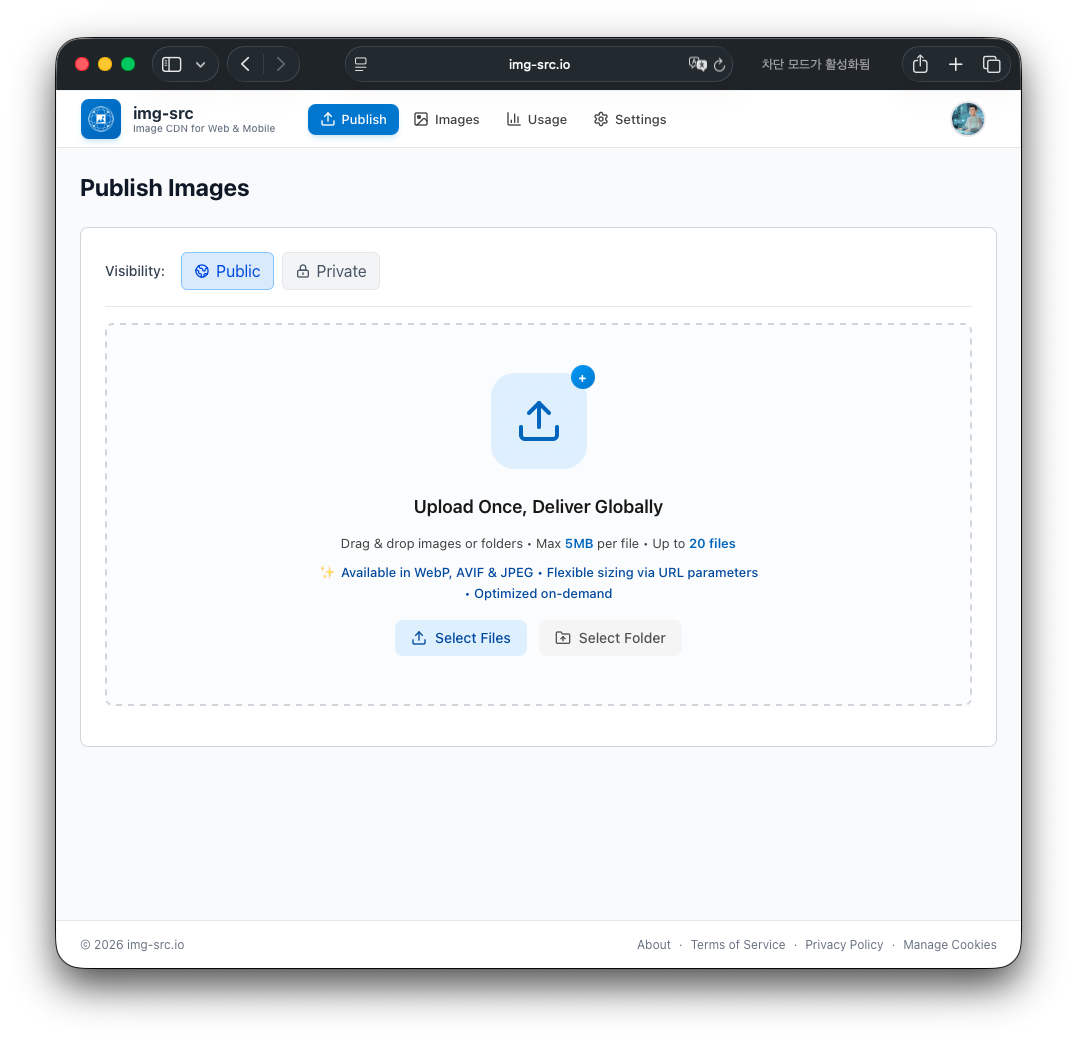Click the img-src globe logo icon
Screen dimensions: 1077x1042
coord(101,119)
